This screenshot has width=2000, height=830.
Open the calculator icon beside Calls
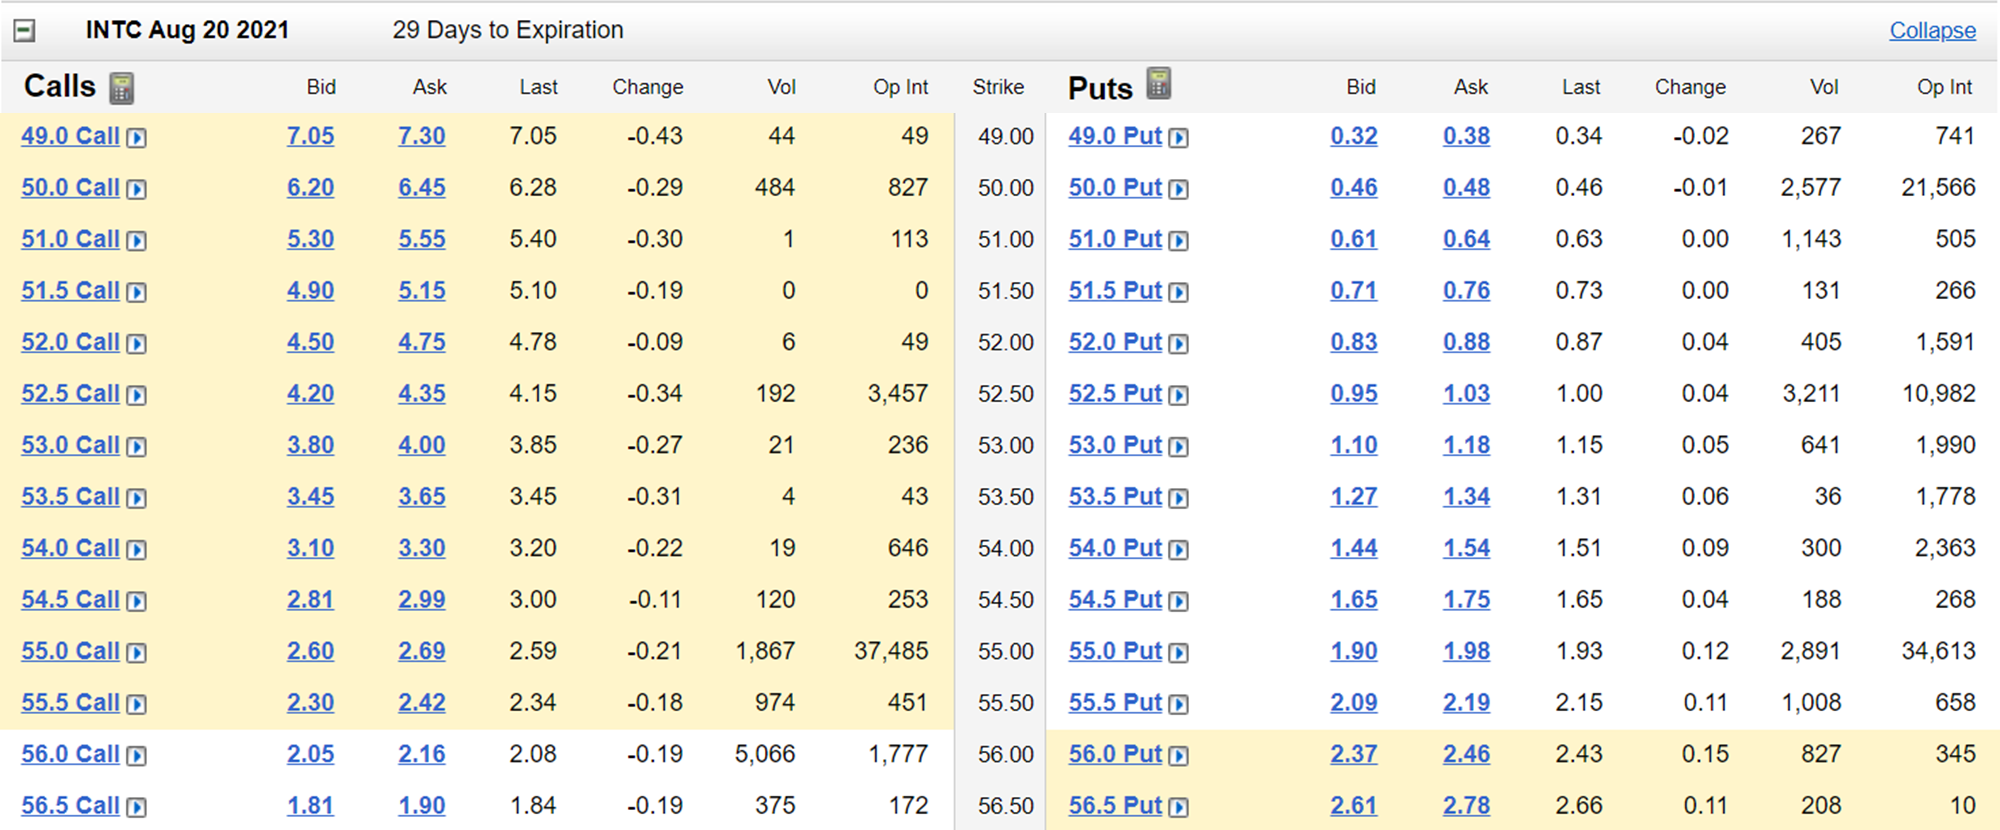tap(121, 88)
